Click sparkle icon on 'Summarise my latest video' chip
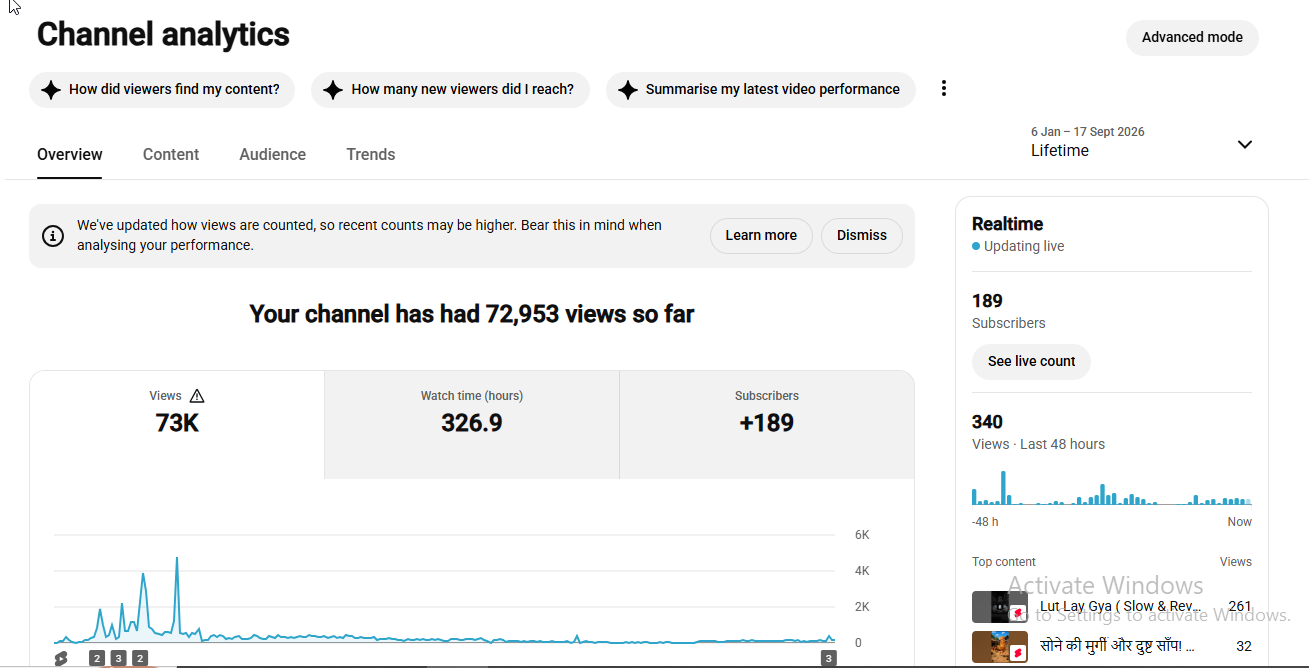Image resolution: width=1309 pixels, height=668 pixels. (627, 90)
